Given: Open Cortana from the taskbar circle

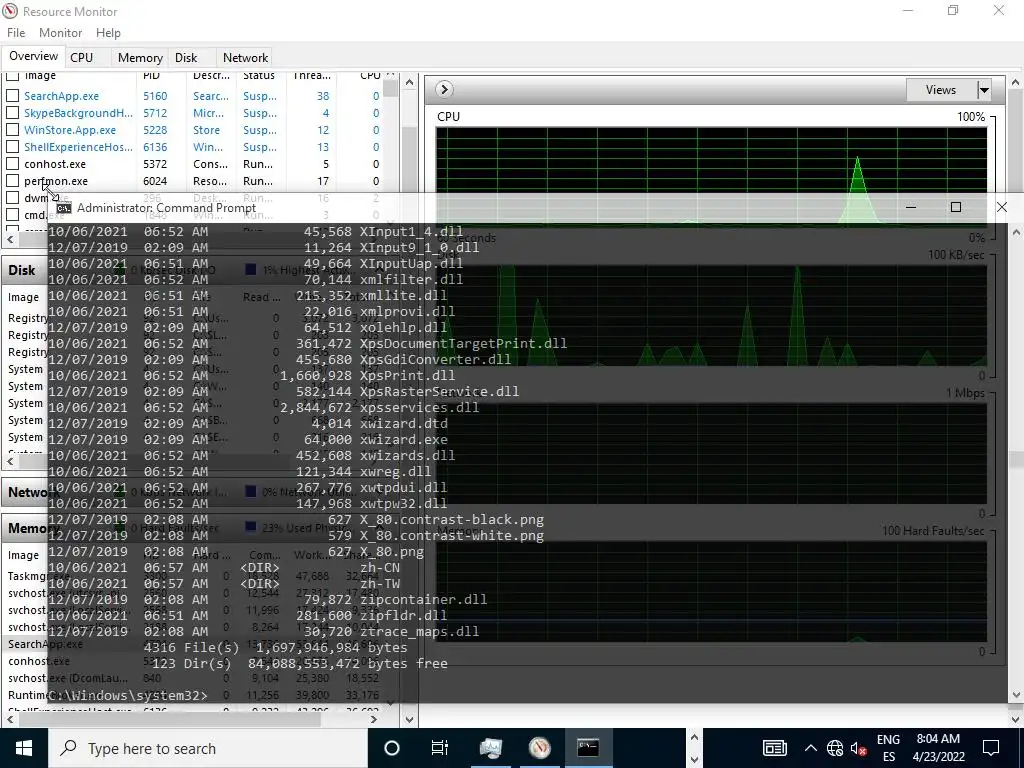Looking at the screenshot, I should click(392, 748).
